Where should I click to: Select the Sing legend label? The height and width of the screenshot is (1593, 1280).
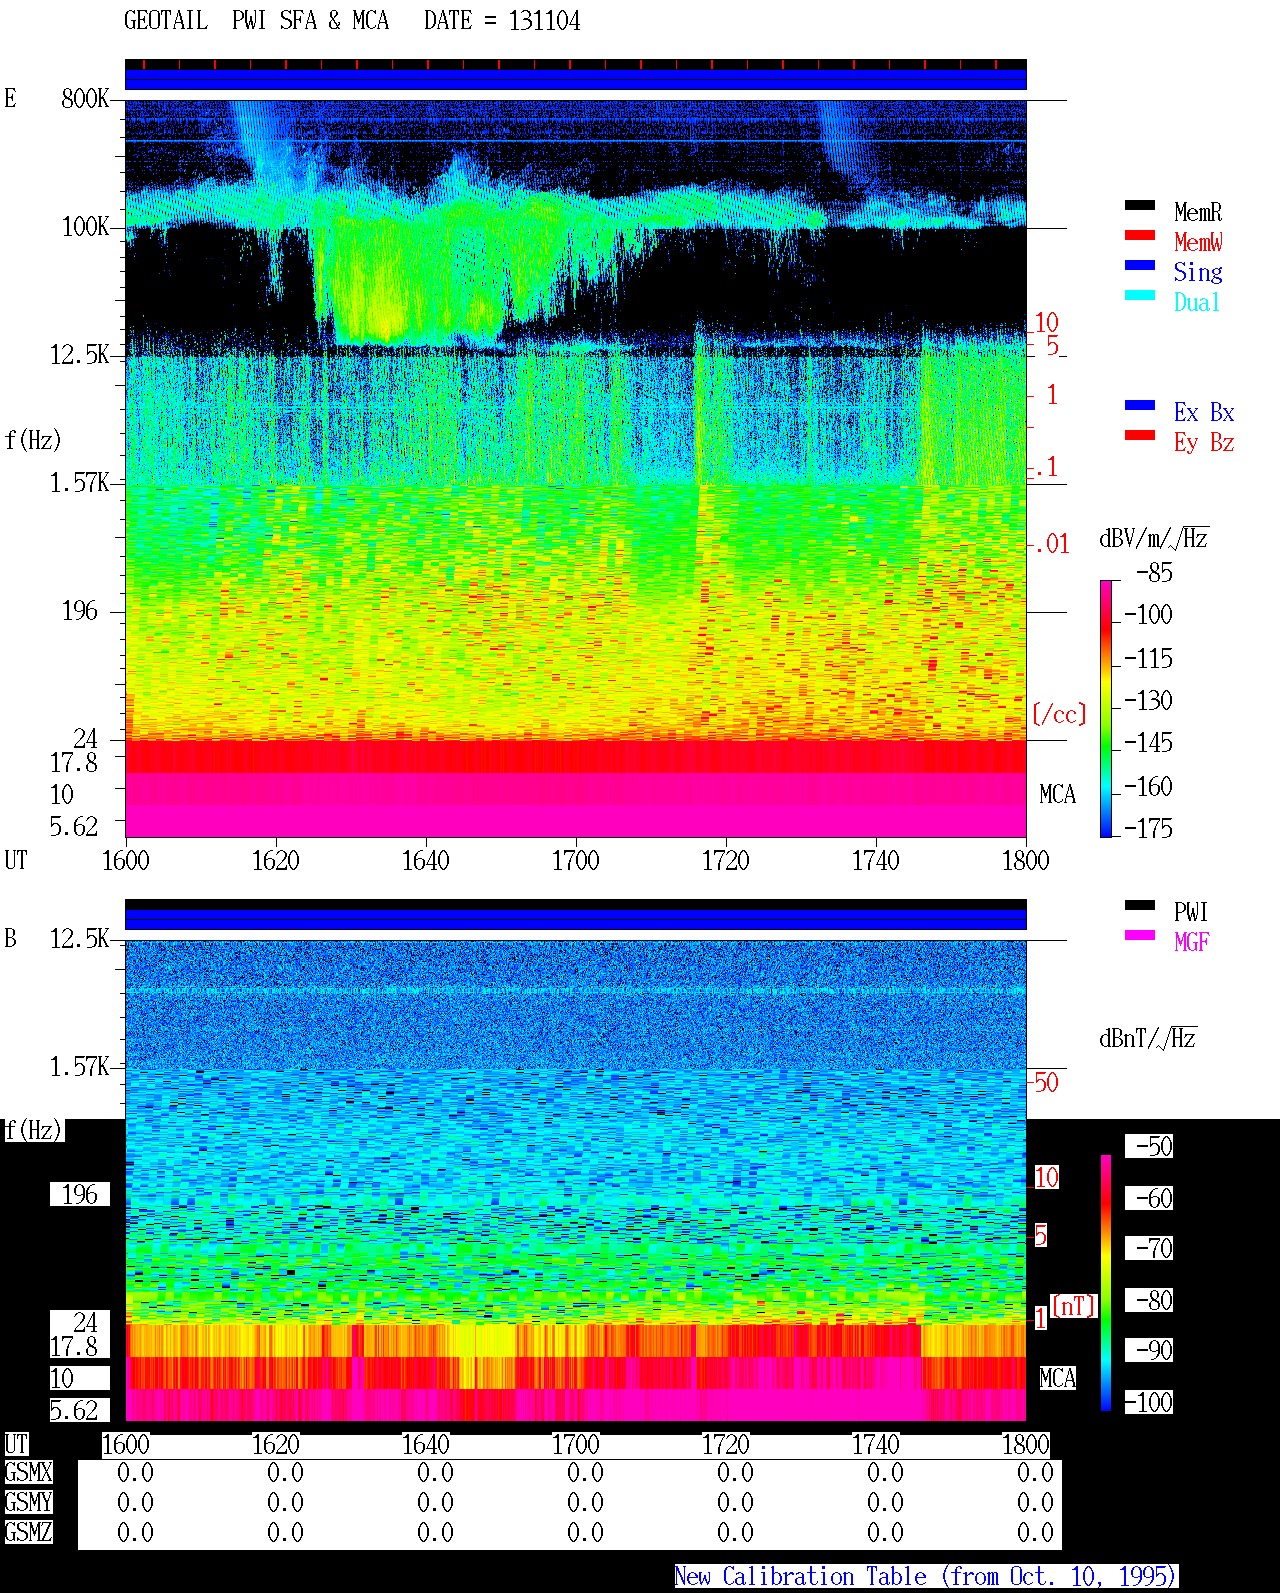click(1198, 272)
